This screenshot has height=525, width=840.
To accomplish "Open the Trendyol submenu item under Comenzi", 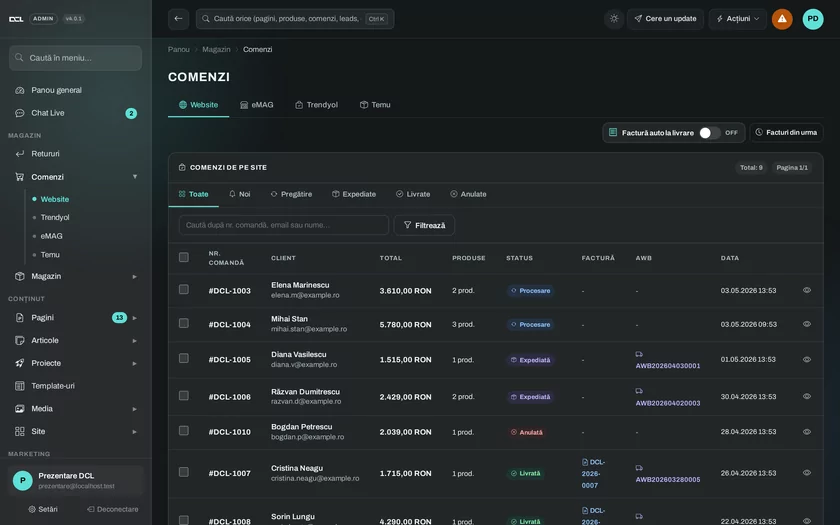I will (55, 218).
